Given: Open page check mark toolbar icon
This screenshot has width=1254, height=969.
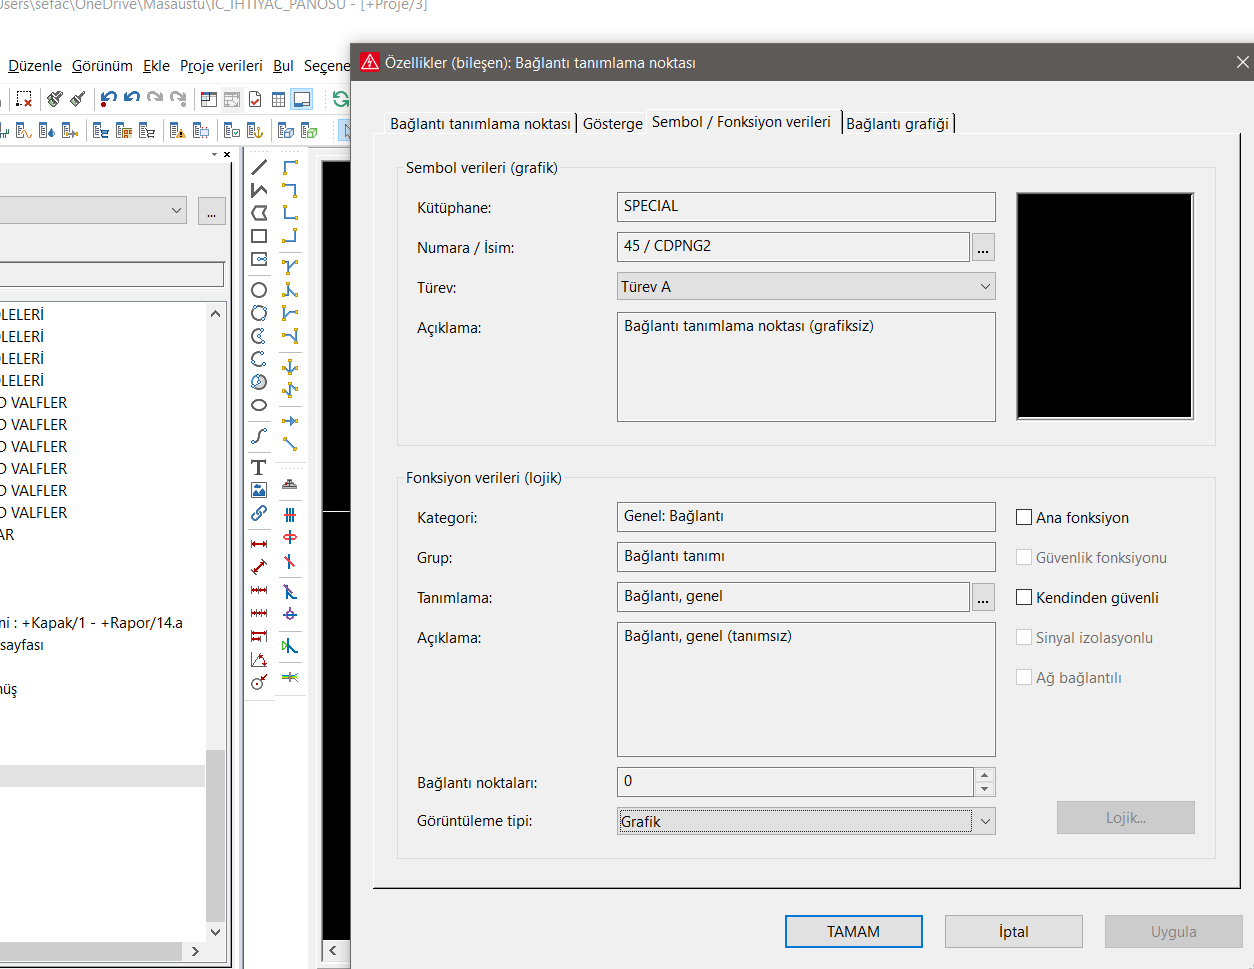Looking at the screenshot, I should [x=255, y=99].
